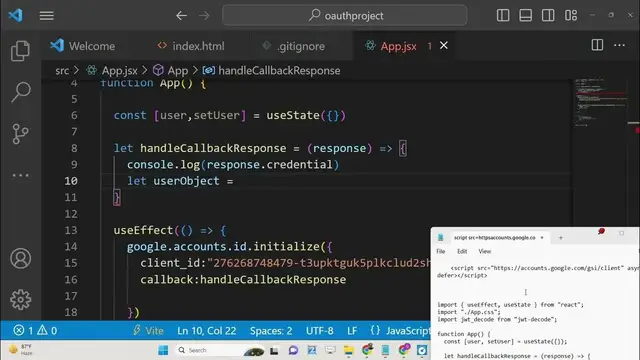The width and height of the screenshot is (640, 360).
Task: Switch to the index.html tab
Action: (191, 46)
